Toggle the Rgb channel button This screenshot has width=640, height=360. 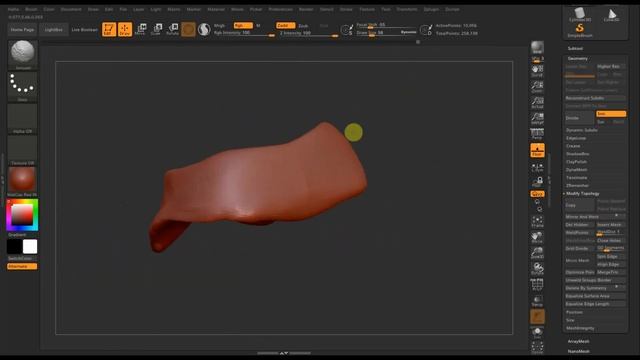tap(243, 25)
